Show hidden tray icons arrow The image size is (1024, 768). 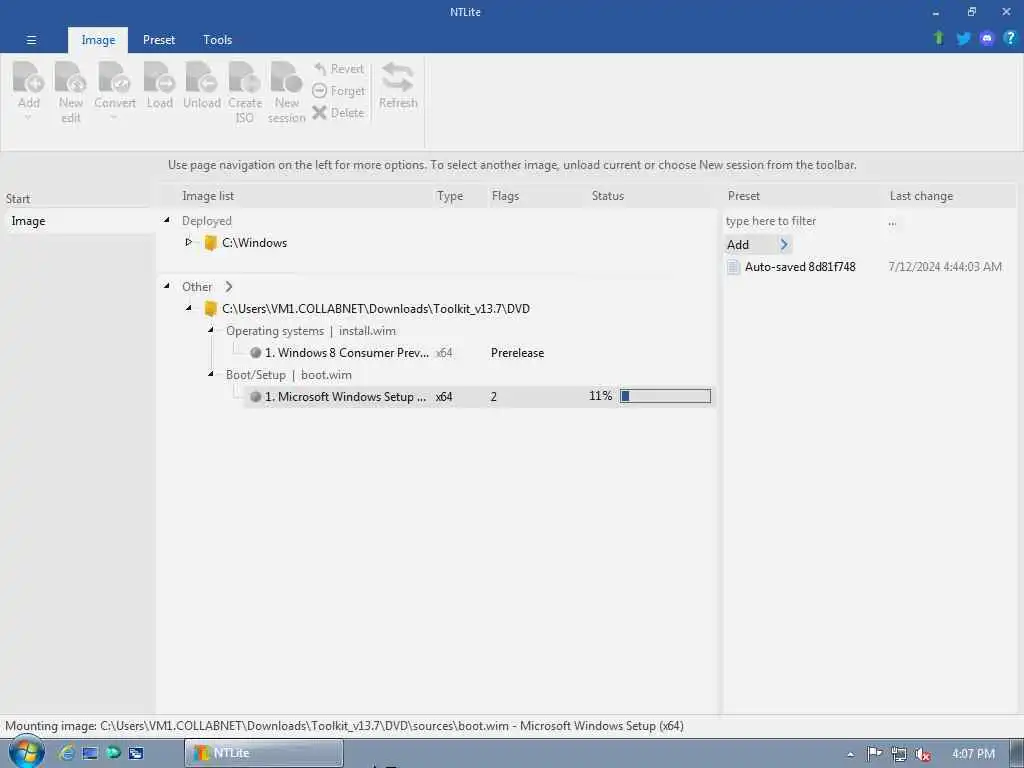(x=850, y=754)
